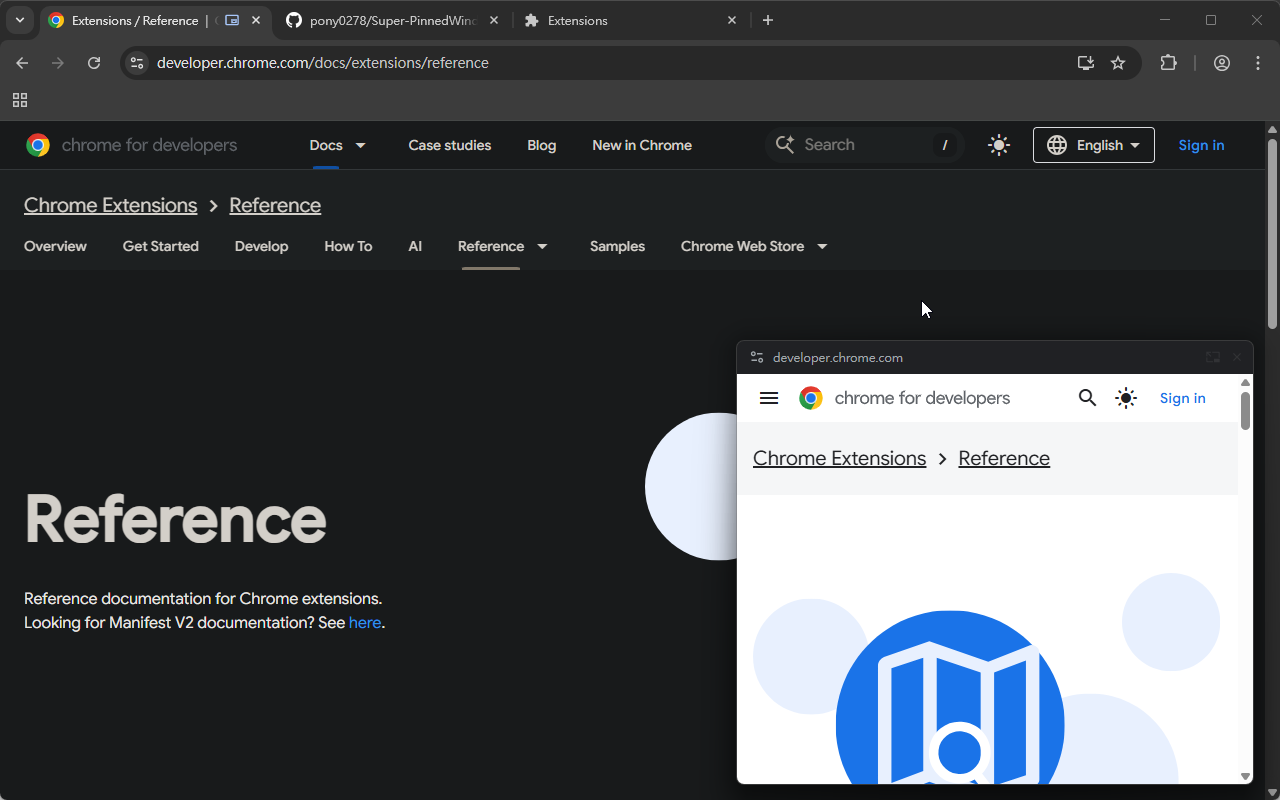Screen dimensions: 1280x800
Task: Select the AI section tab
Action: pyautogui.click(x=415, y=246)
